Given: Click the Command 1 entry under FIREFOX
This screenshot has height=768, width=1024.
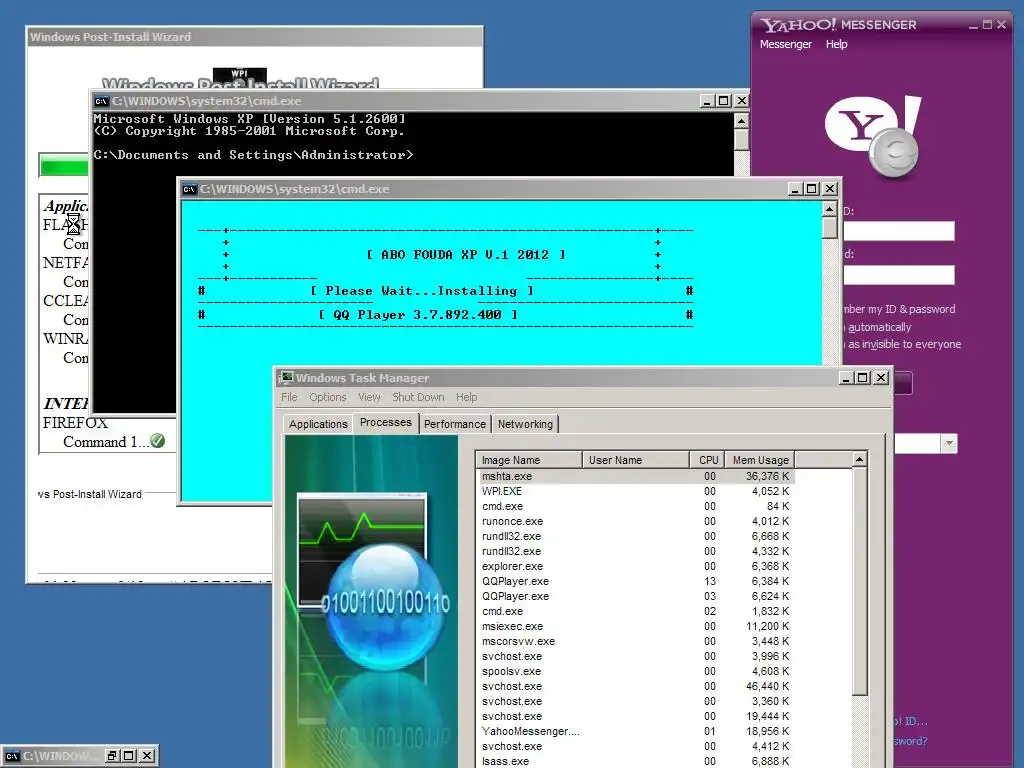Looking at the screenshot, I should coord(106,441).
